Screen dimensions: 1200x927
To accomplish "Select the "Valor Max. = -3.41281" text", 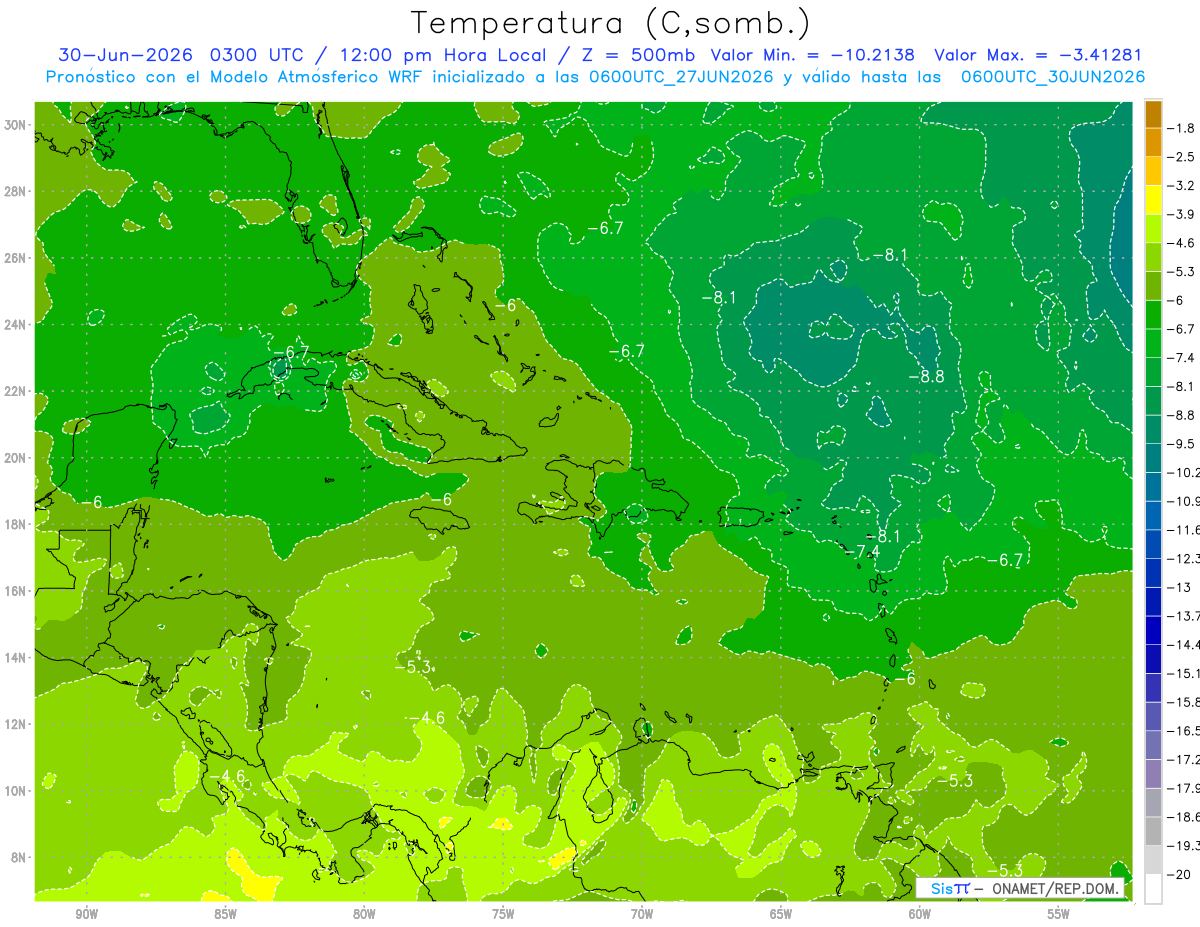I will [1038, 55].
